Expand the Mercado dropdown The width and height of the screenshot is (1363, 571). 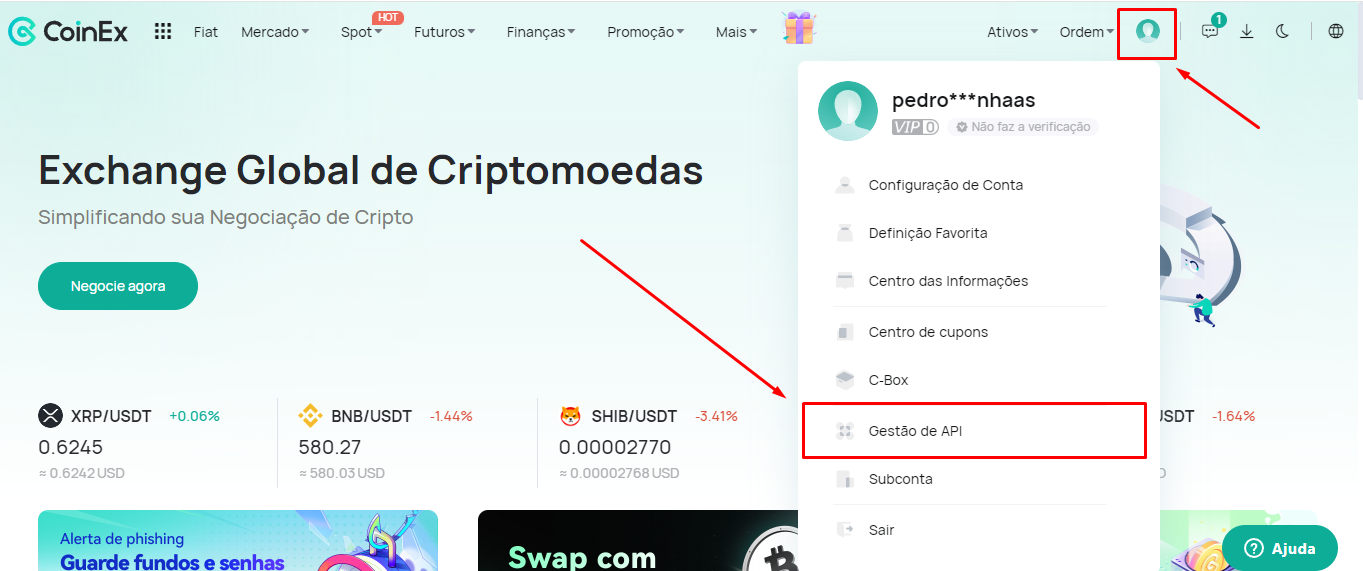275,32
